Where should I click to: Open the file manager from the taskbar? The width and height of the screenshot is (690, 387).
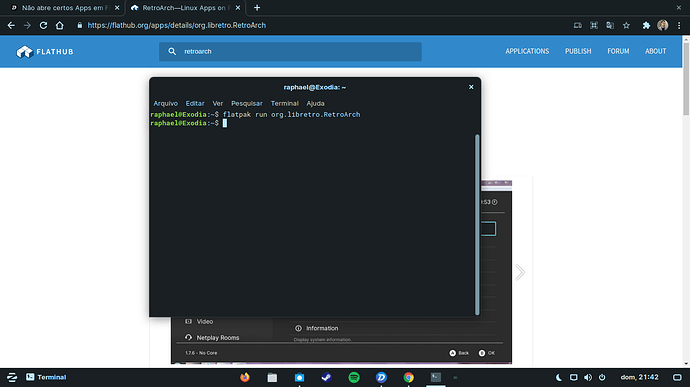coord(272,377)
